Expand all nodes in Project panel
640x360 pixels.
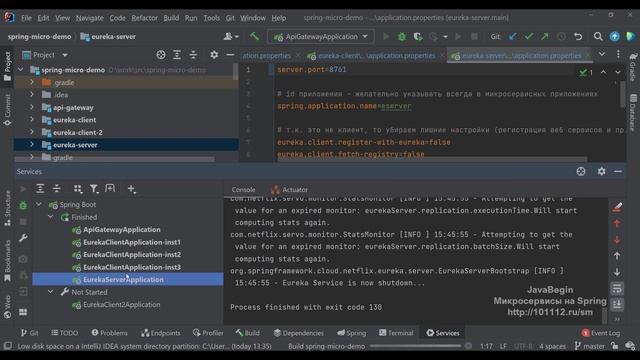pos(177,55)
